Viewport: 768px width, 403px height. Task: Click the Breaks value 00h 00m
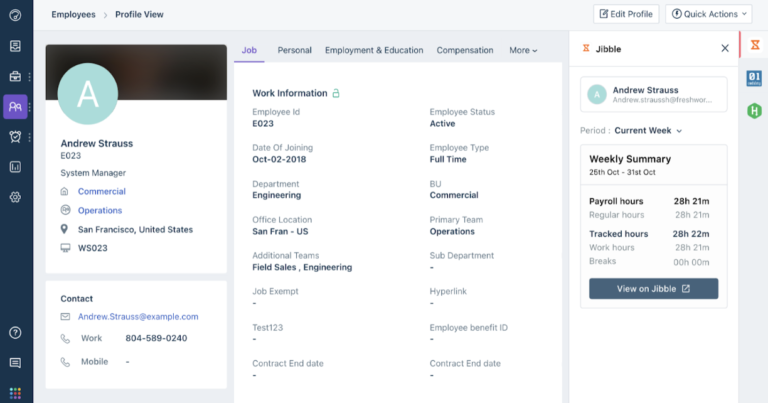pyautogui.click(x=691, y=262)
